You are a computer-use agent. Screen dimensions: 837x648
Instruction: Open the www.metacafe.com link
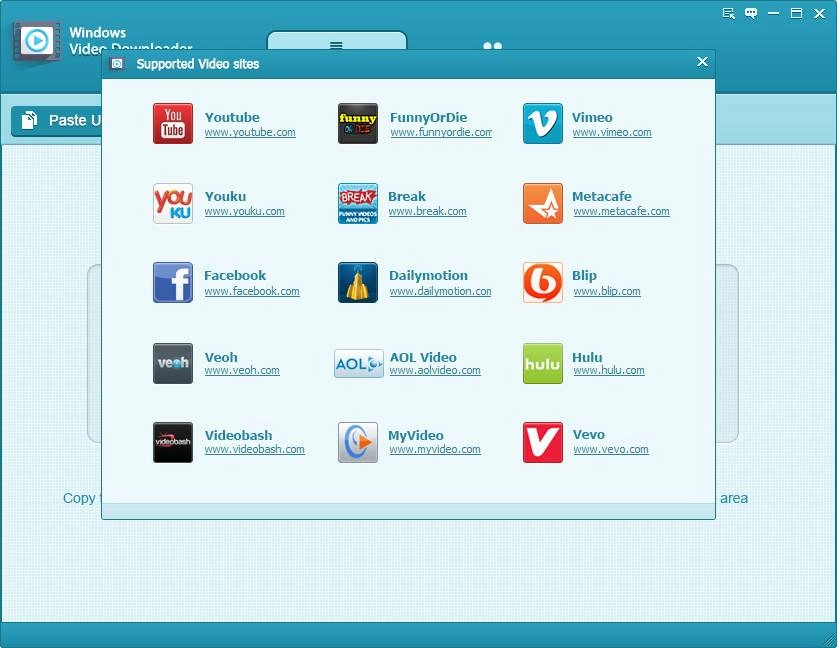(x=621, y=211)
